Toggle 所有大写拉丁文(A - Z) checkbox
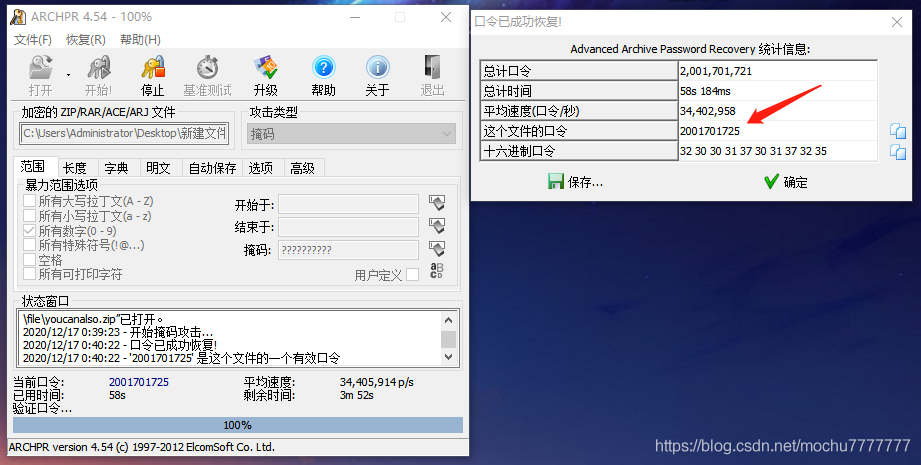921x465 pixels. pyautogui.click(x=29, y=201)
